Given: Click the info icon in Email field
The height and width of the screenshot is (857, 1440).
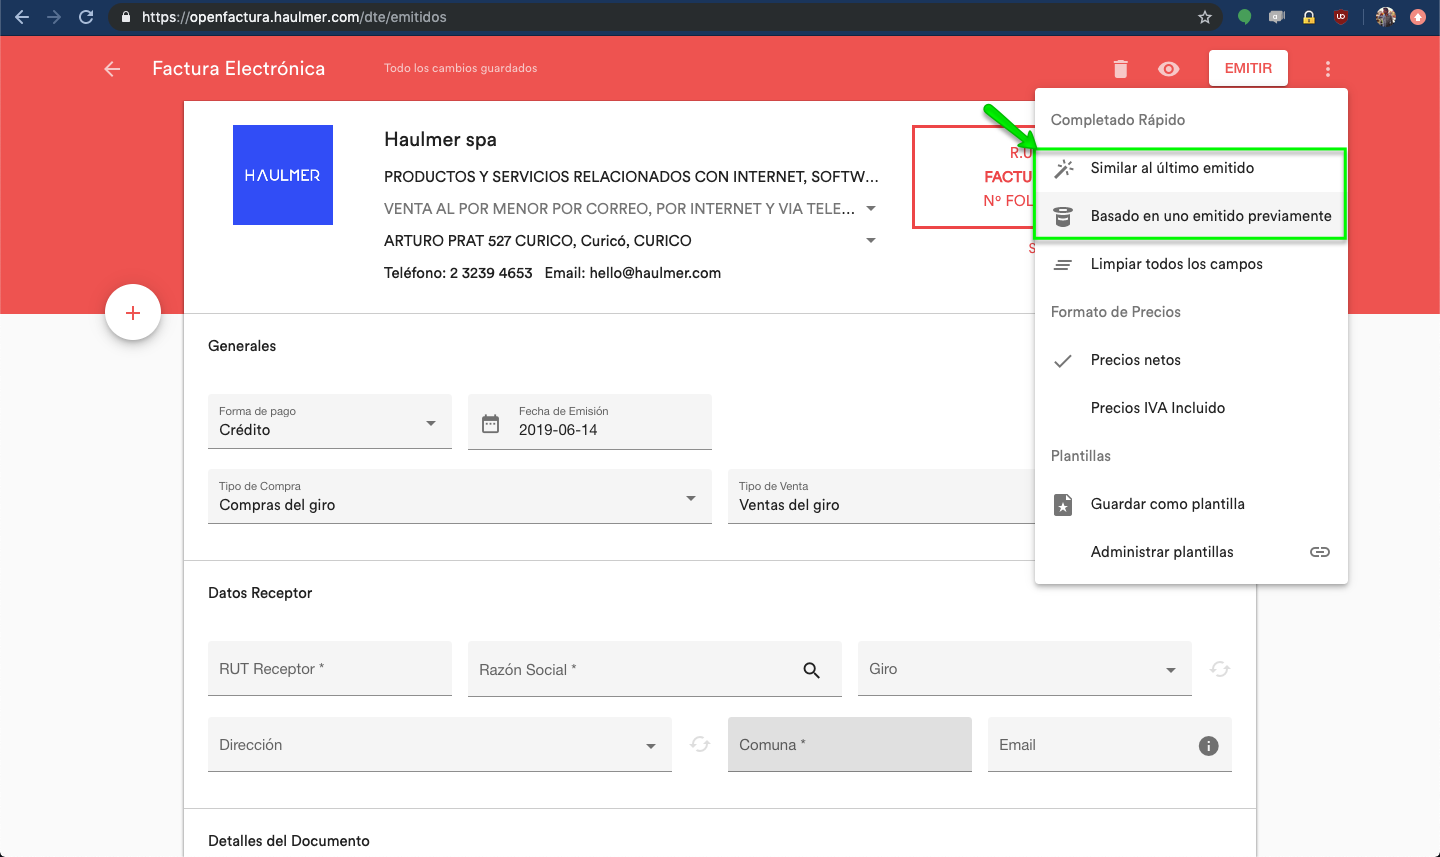Looking at the screenshot, I should [1208, 746].
